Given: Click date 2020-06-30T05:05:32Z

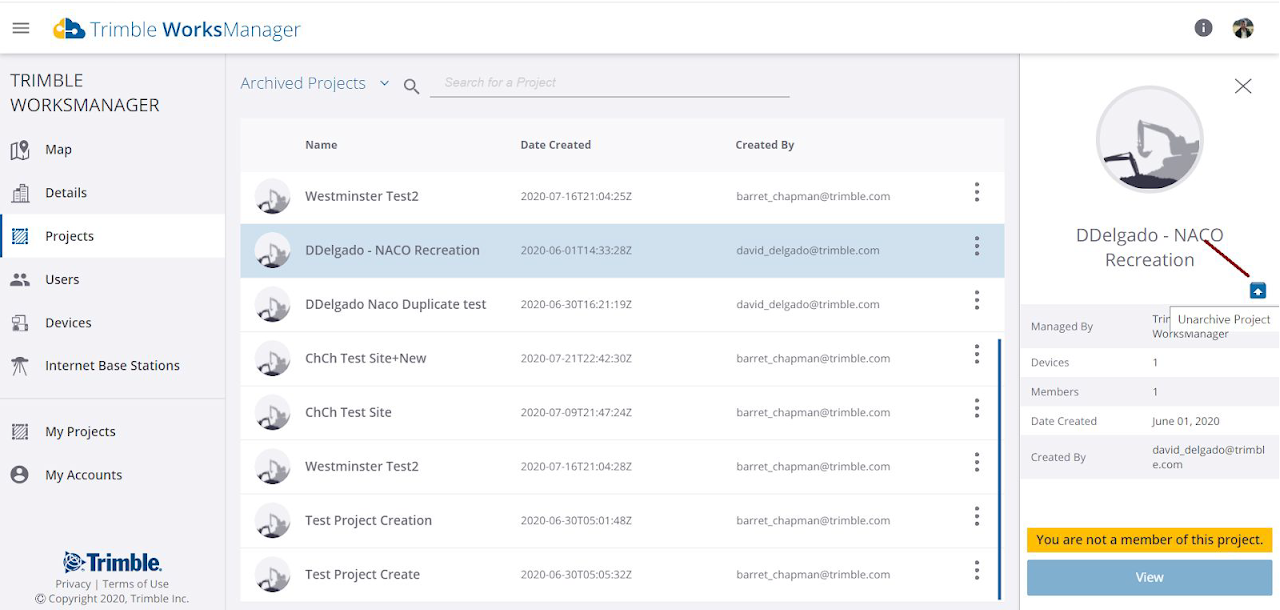Looking at the screenshot, I should point(576,574).
